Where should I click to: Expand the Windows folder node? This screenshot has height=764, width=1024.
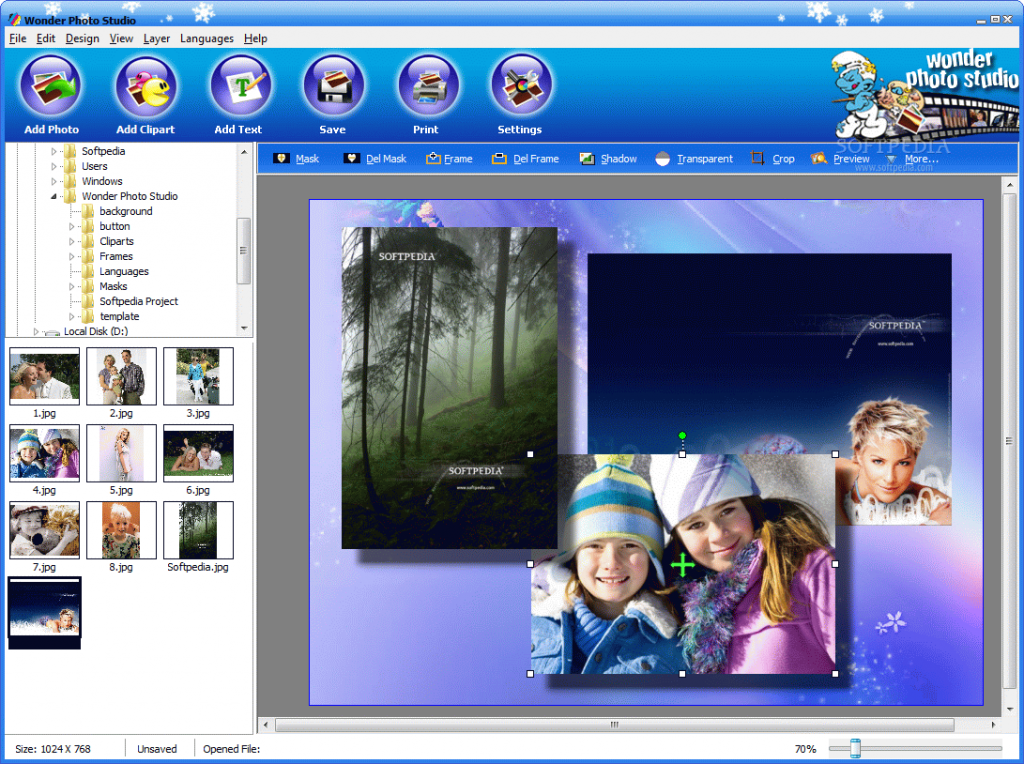tap(54, 182)
